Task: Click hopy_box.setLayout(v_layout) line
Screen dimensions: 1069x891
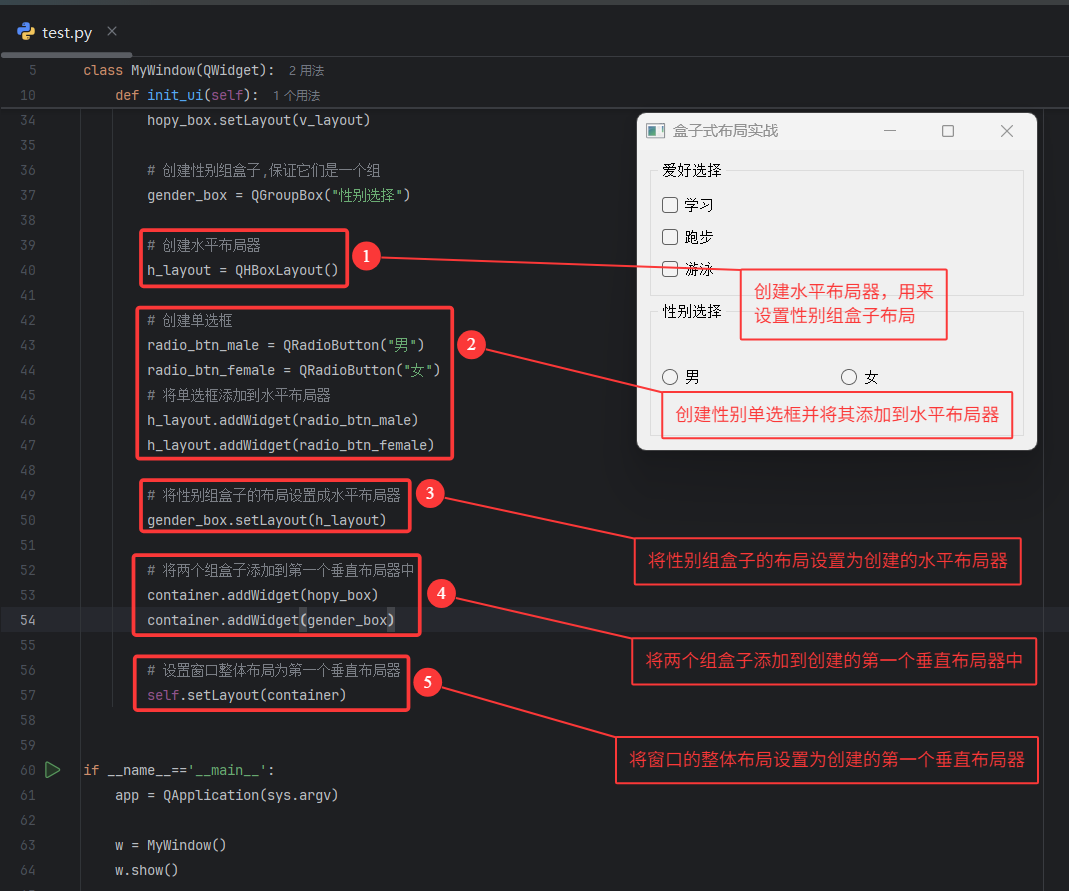Action: click(x=259, y=120)
